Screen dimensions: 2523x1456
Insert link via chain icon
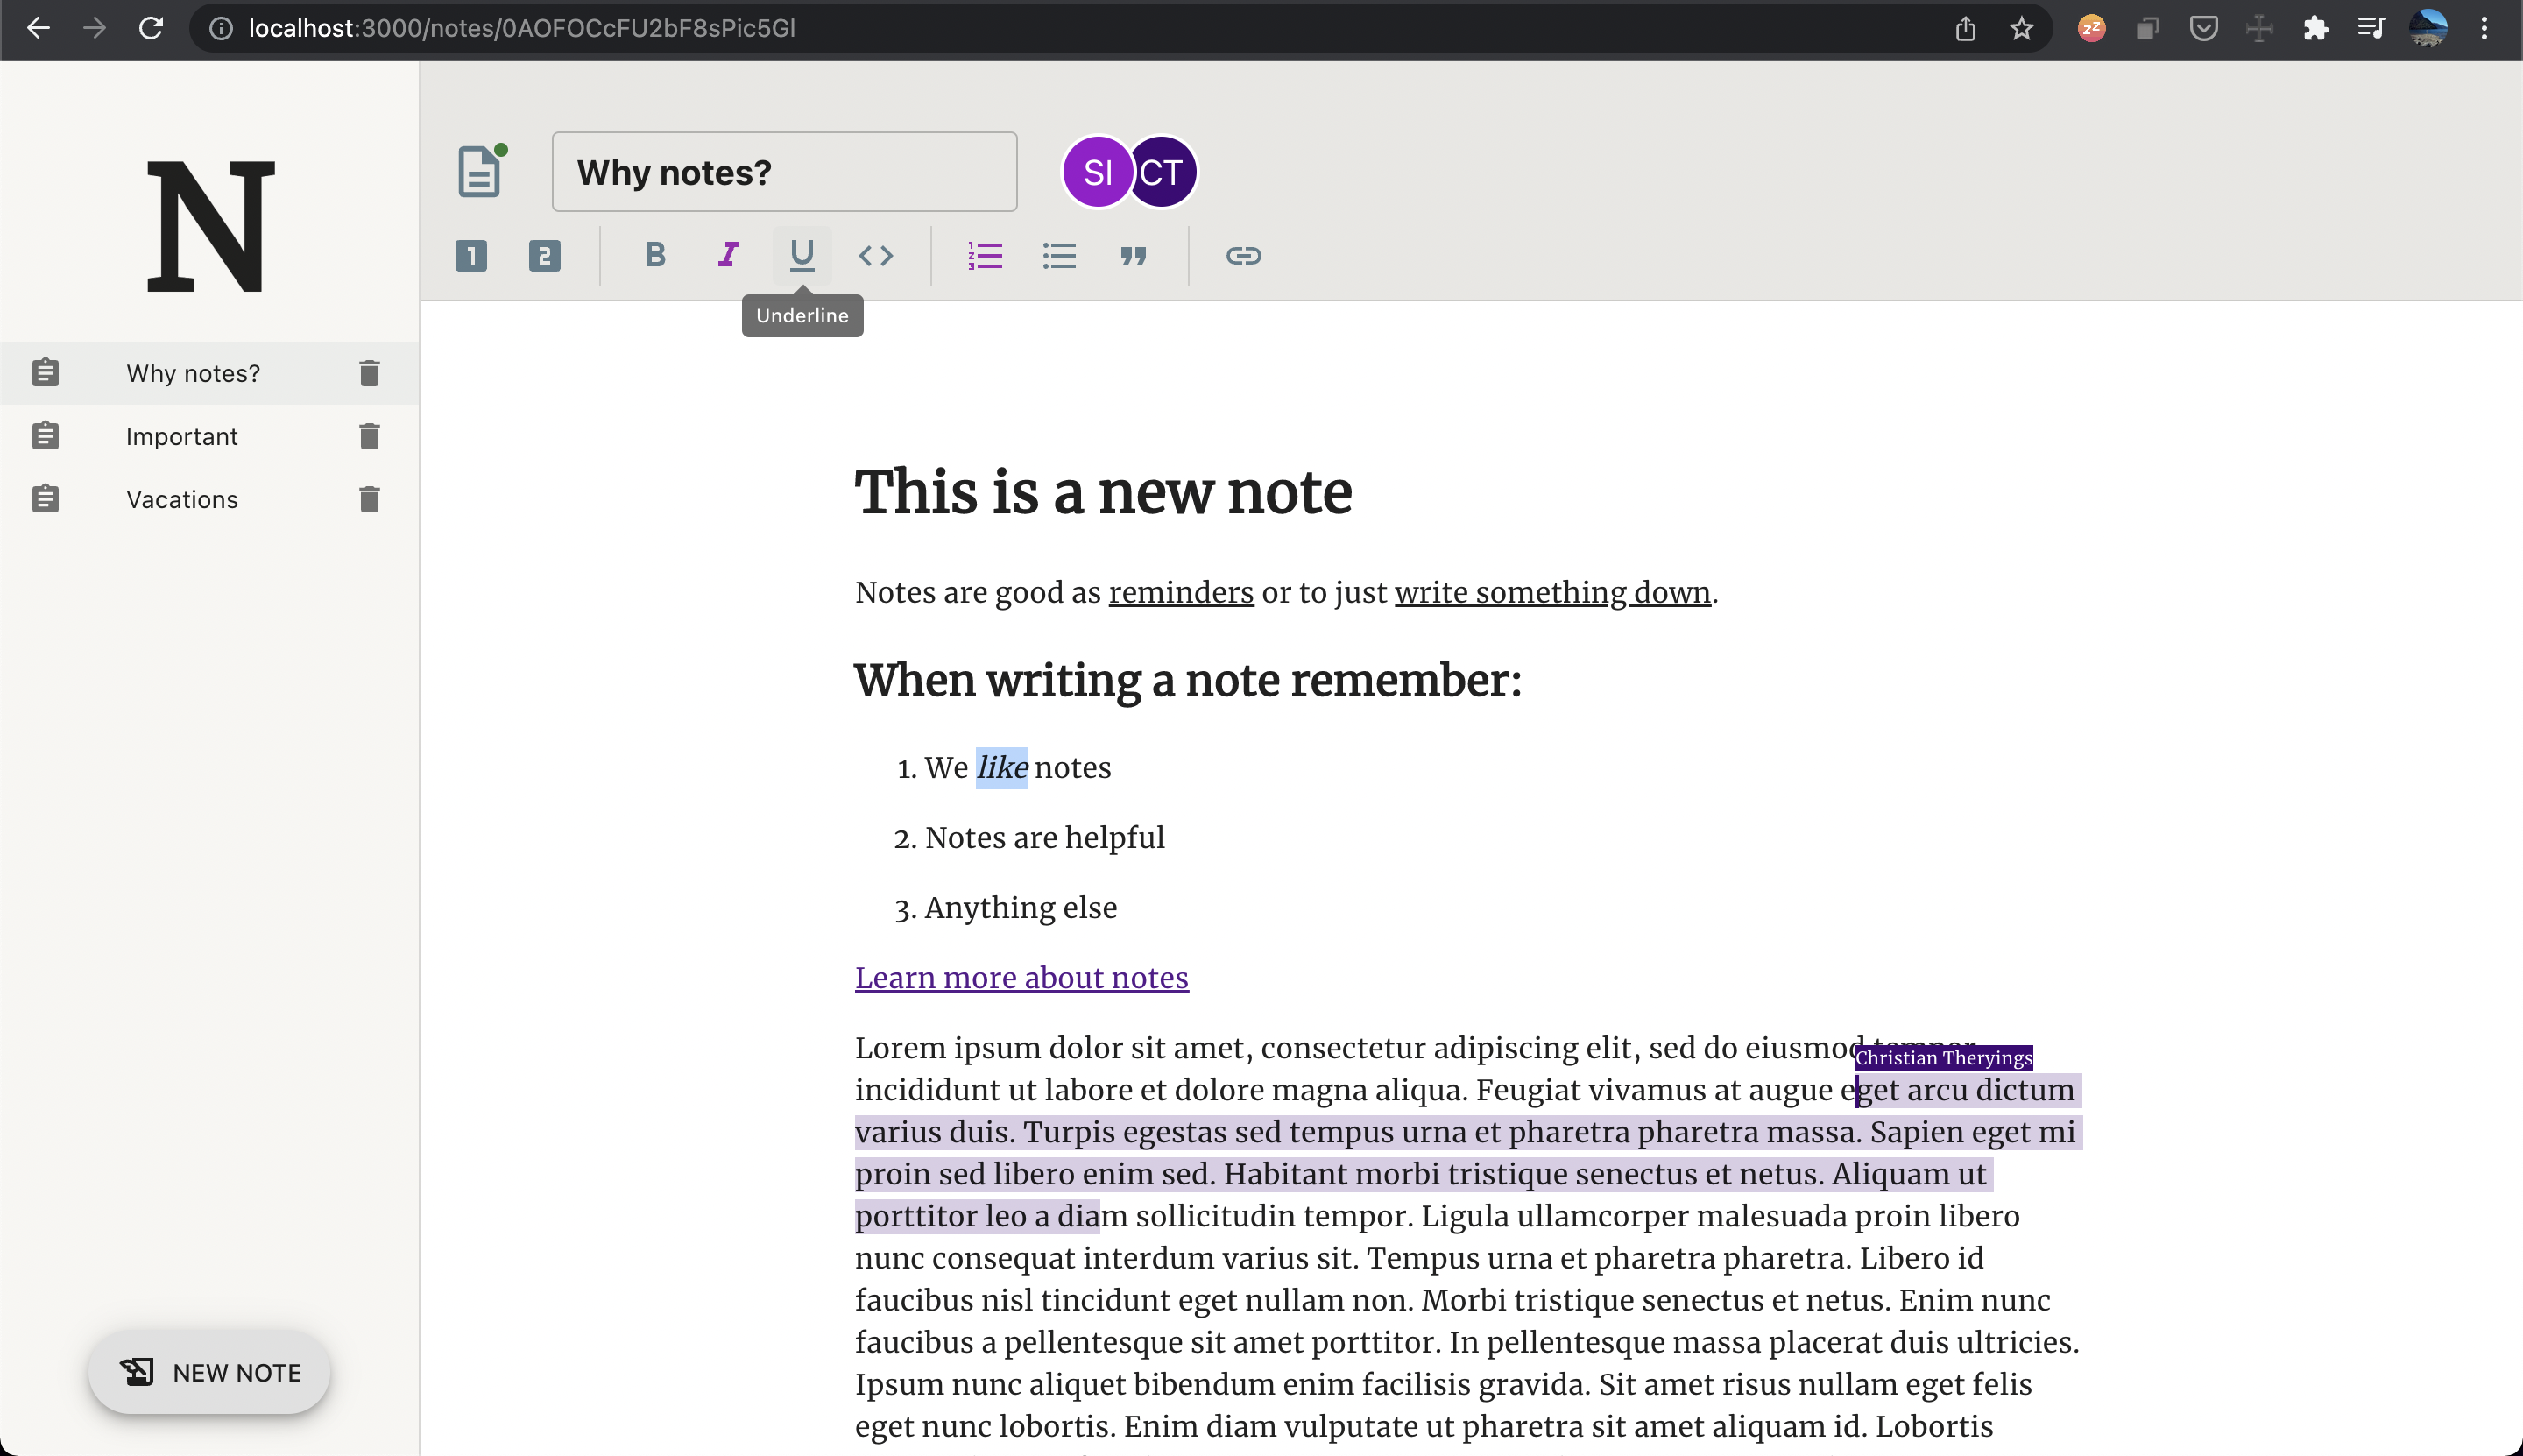pyautogui.click(x=1243, y=256)
